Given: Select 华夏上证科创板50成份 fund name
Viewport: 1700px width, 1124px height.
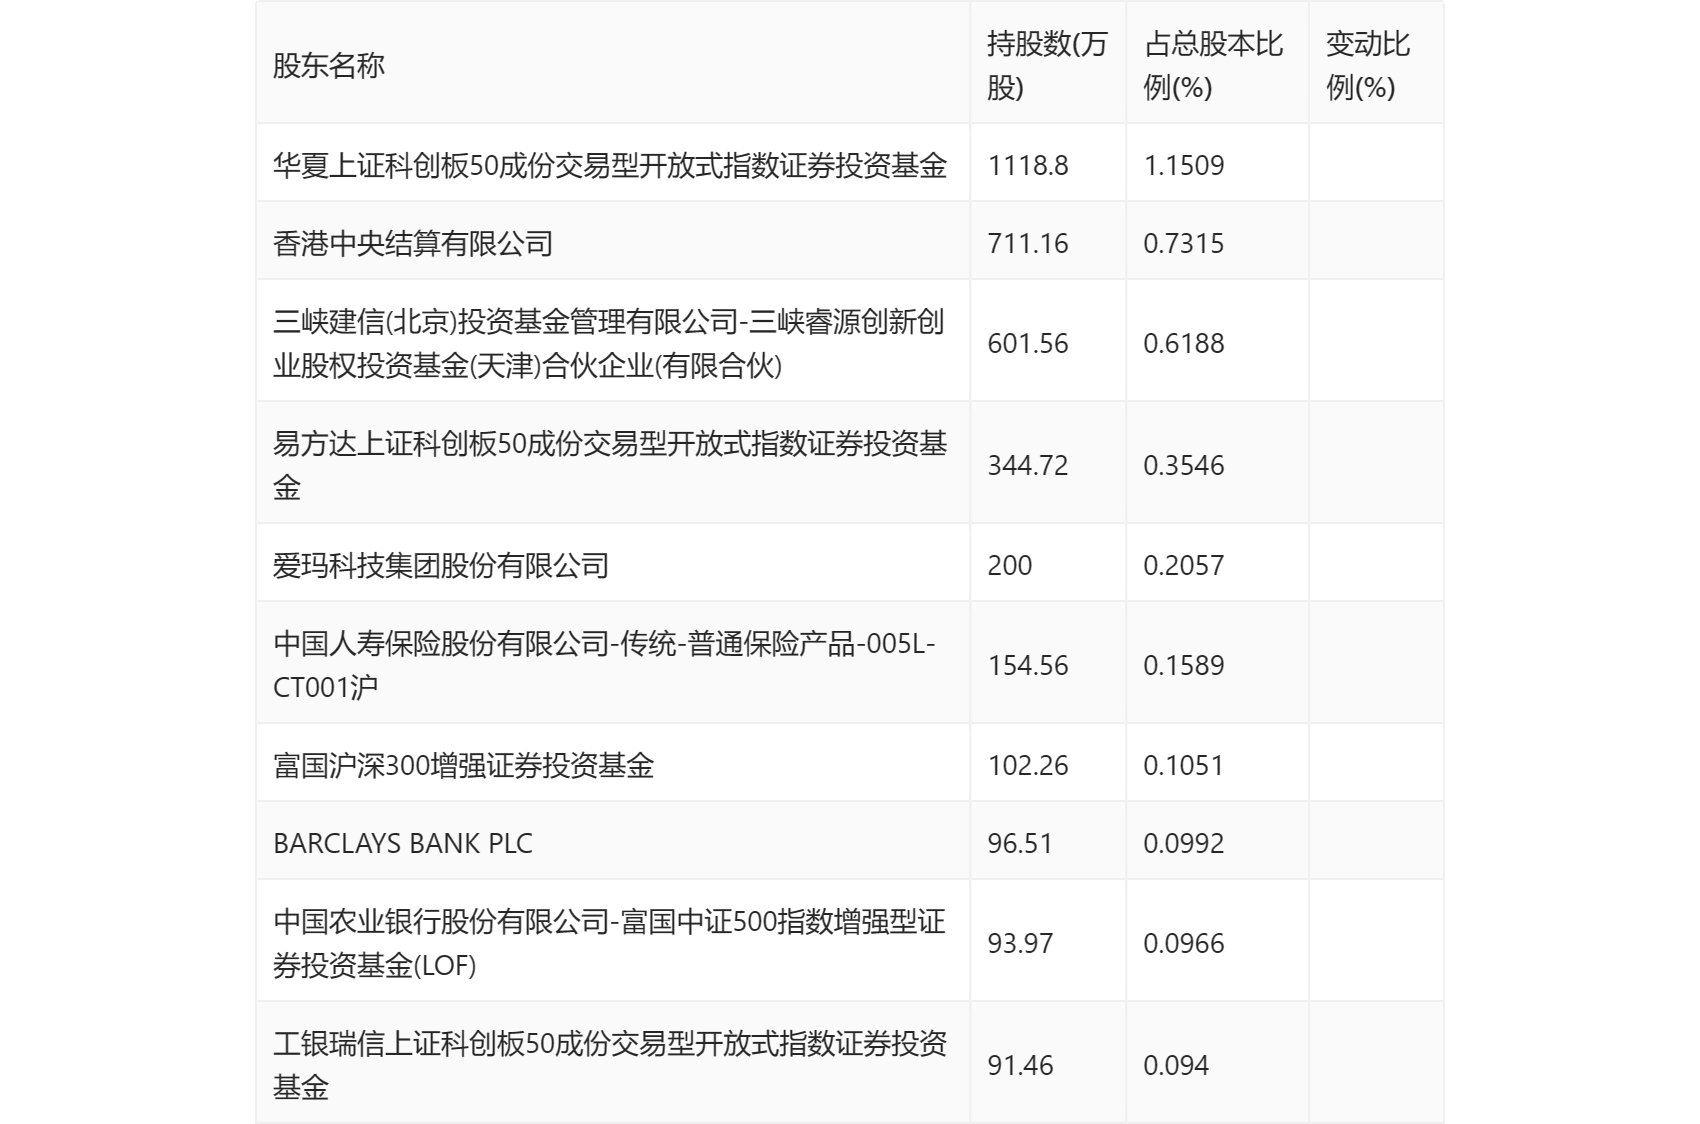Looking at the screenshot, I should (x=610, y=165).
